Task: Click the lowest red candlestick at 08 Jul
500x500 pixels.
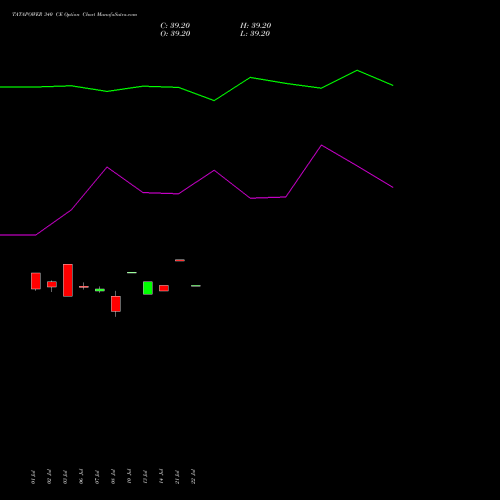Action: pos(116,304)
